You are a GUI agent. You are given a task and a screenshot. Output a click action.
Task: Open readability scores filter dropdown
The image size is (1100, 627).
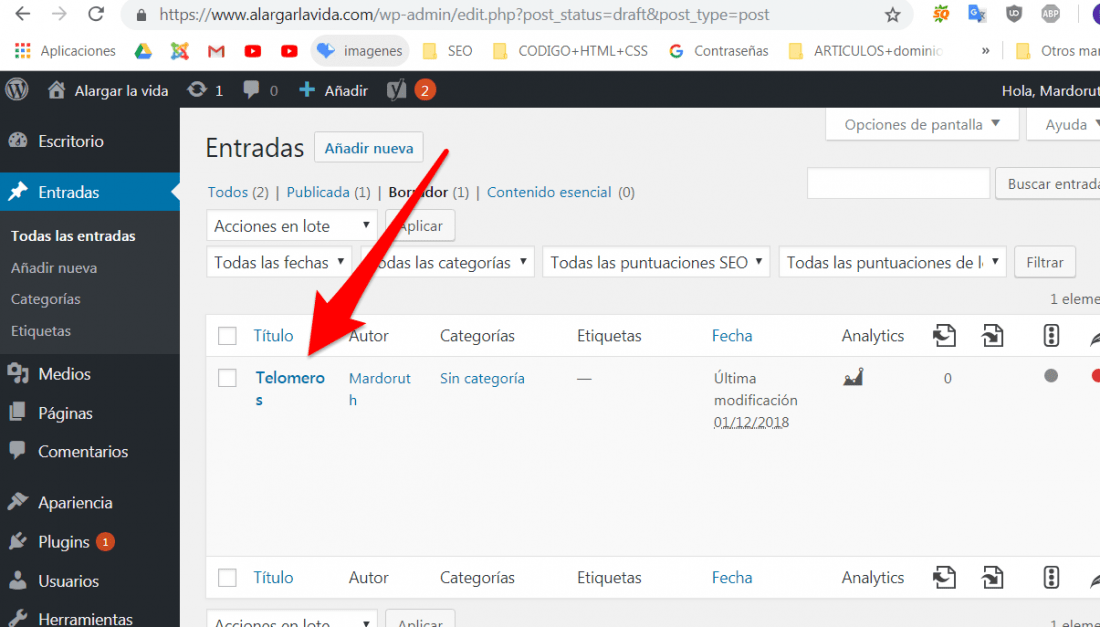click(x=892, y=262)
